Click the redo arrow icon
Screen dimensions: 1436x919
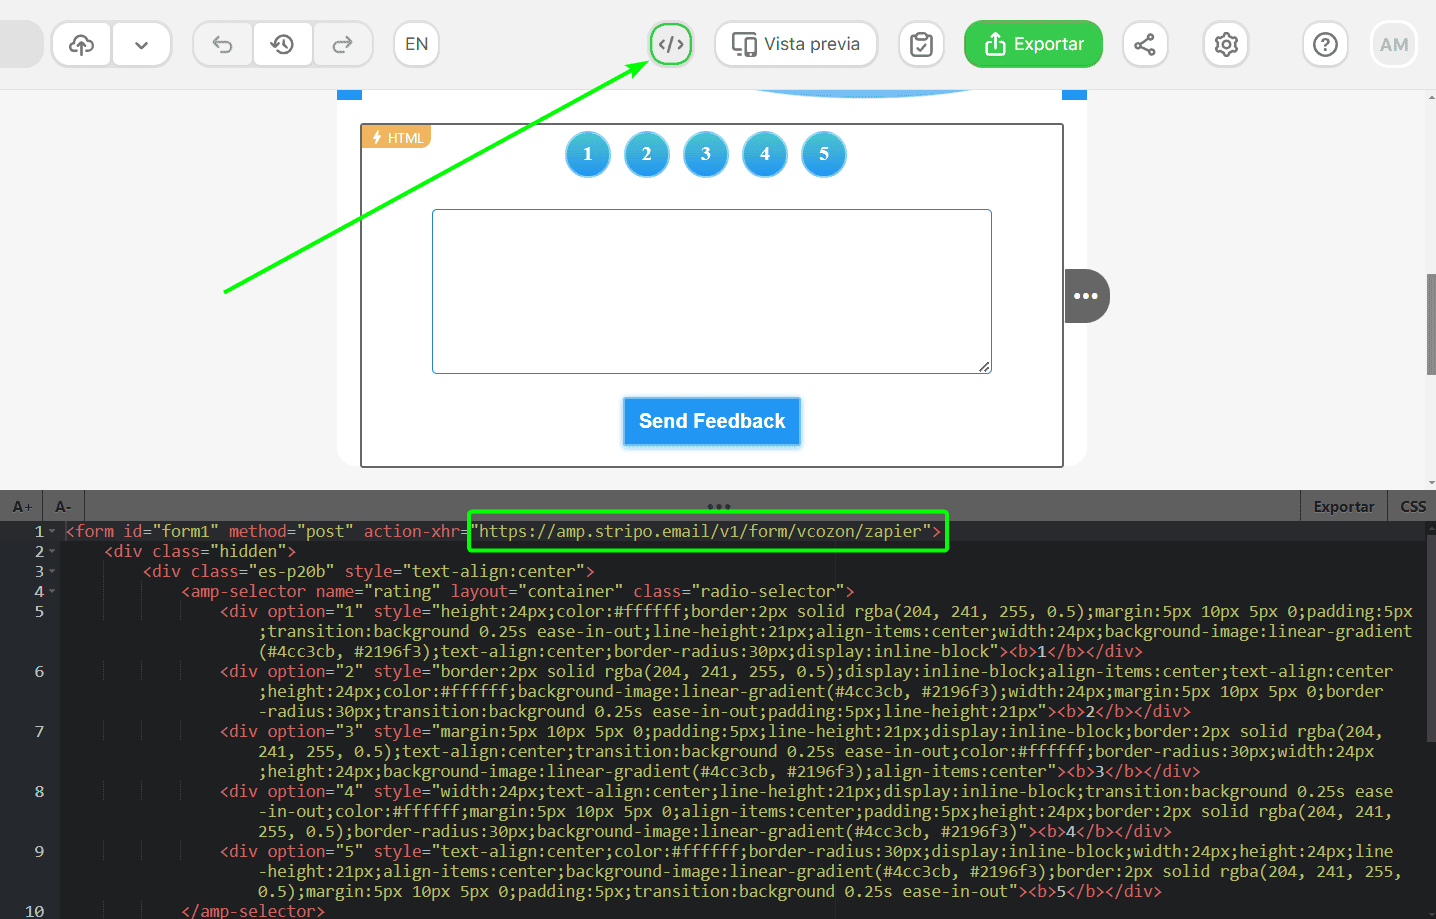coord(342,44)
